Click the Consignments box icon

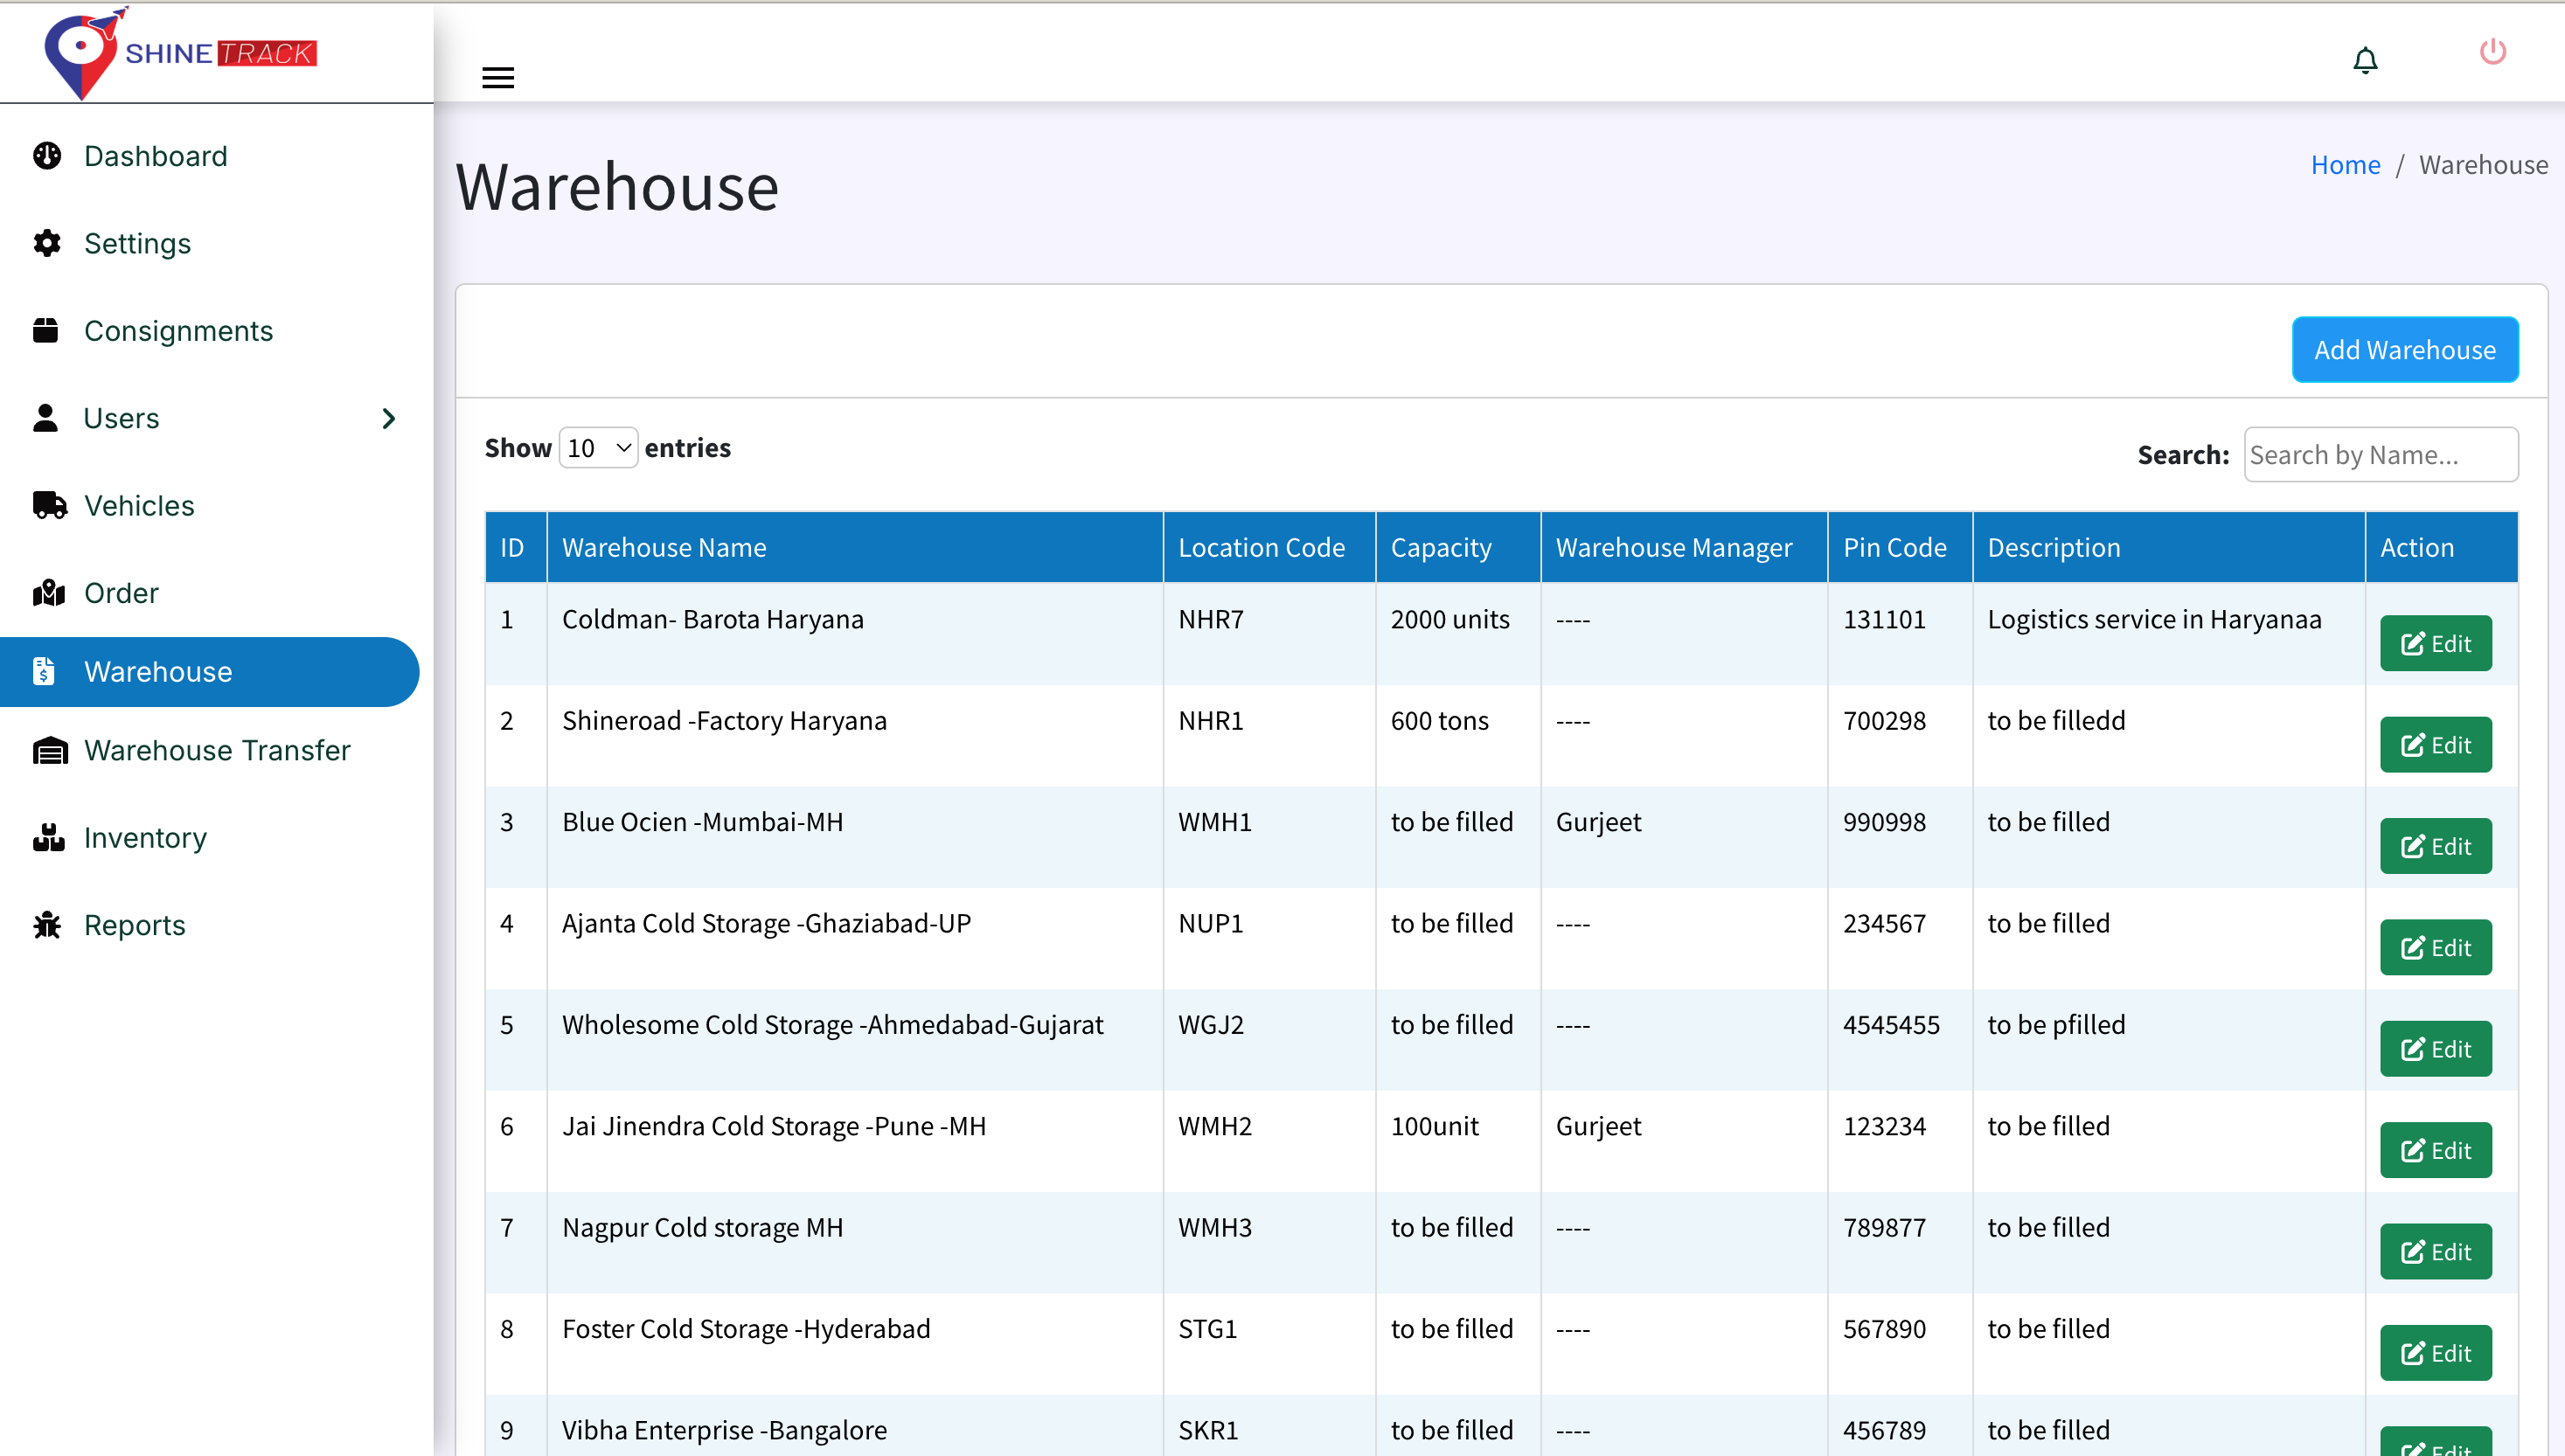[x=46, y=330]
